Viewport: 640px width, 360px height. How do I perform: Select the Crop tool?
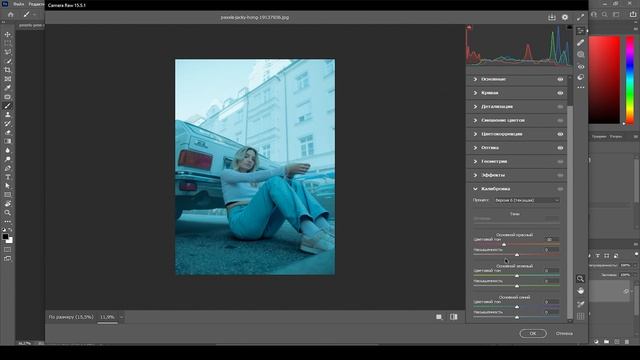point(7,70)
